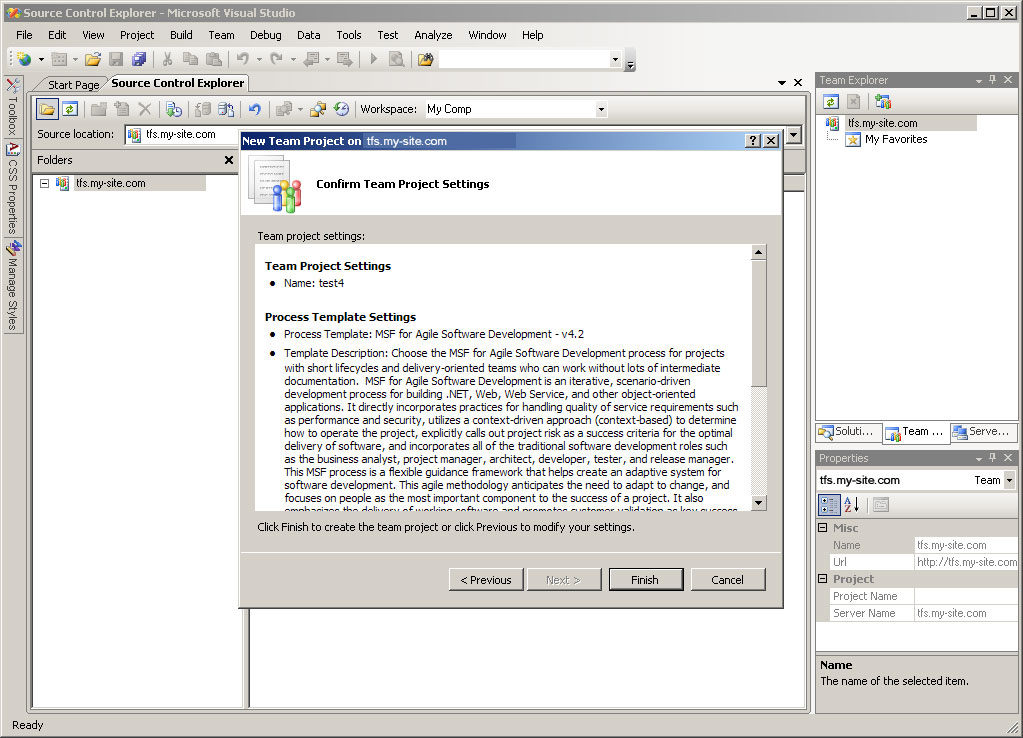Click the Cut scissors icon
The image size is (1023, 738).
168,59
